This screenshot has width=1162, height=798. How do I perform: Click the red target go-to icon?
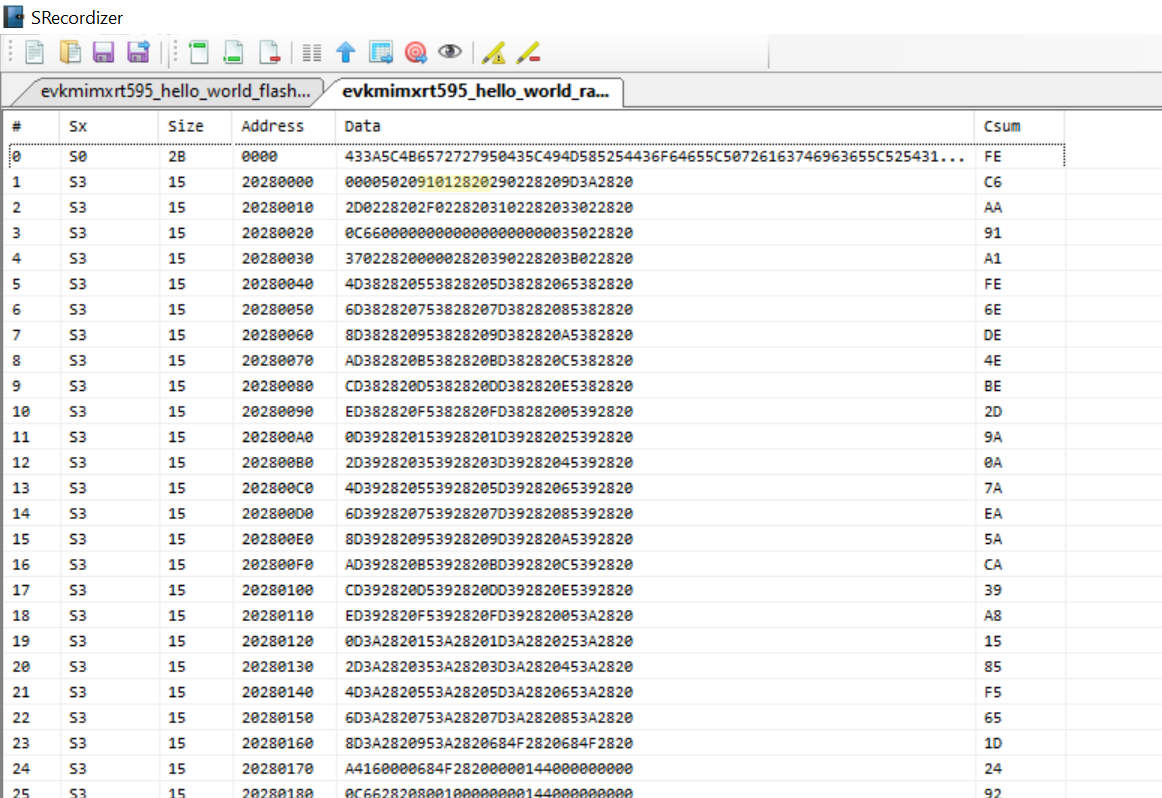point(416,53)
